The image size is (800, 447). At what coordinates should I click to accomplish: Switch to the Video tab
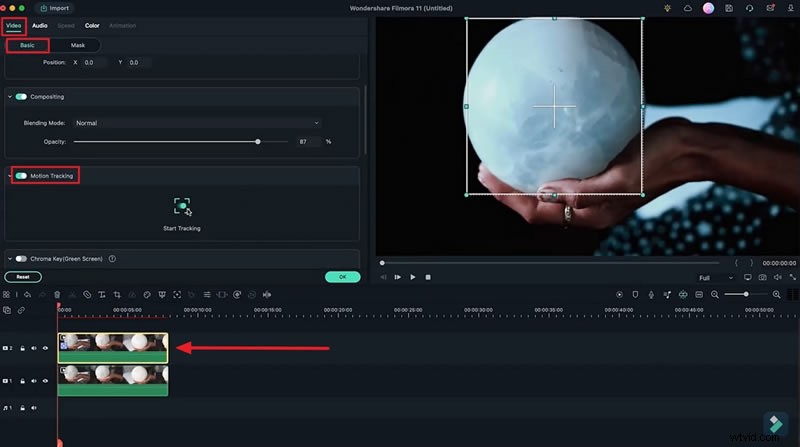(x=14, y=26)
